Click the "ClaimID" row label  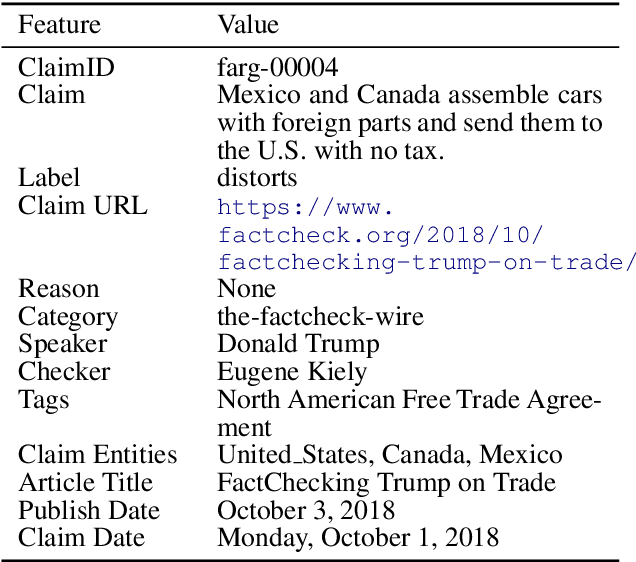tap(66, 68)
